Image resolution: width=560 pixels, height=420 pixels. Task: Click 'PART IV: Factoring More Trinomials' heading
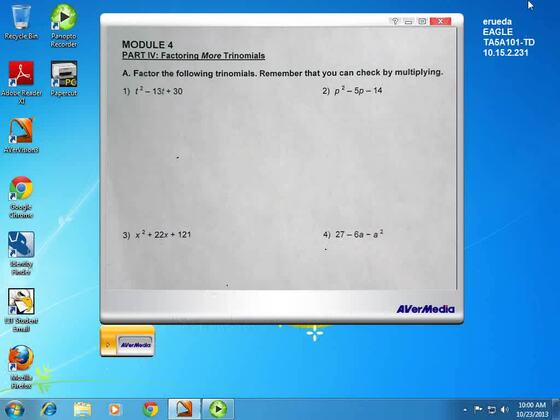tap(194, 55)
